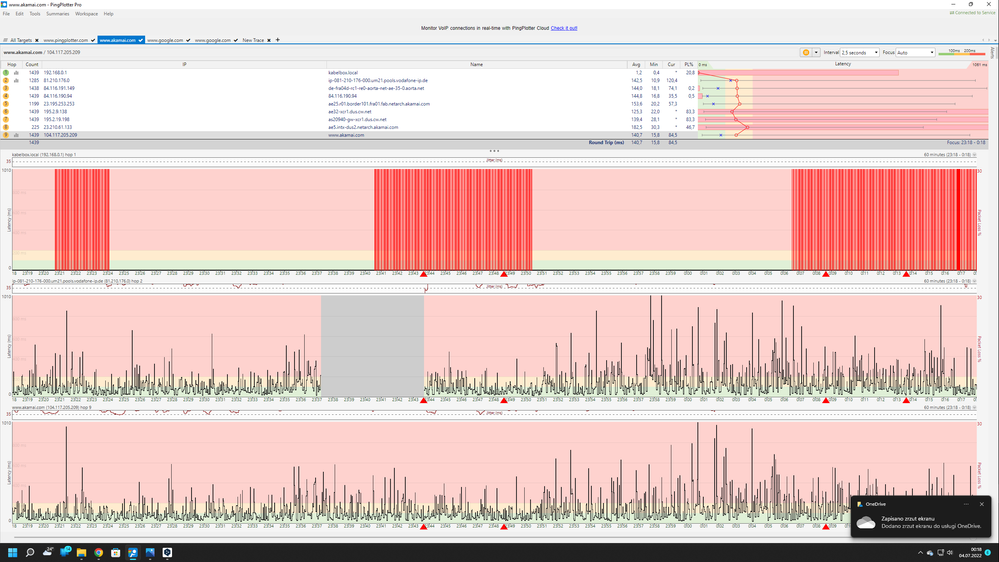
Task: Click hop 9 graph icon for 104.117.205.209
Action: 16,134
